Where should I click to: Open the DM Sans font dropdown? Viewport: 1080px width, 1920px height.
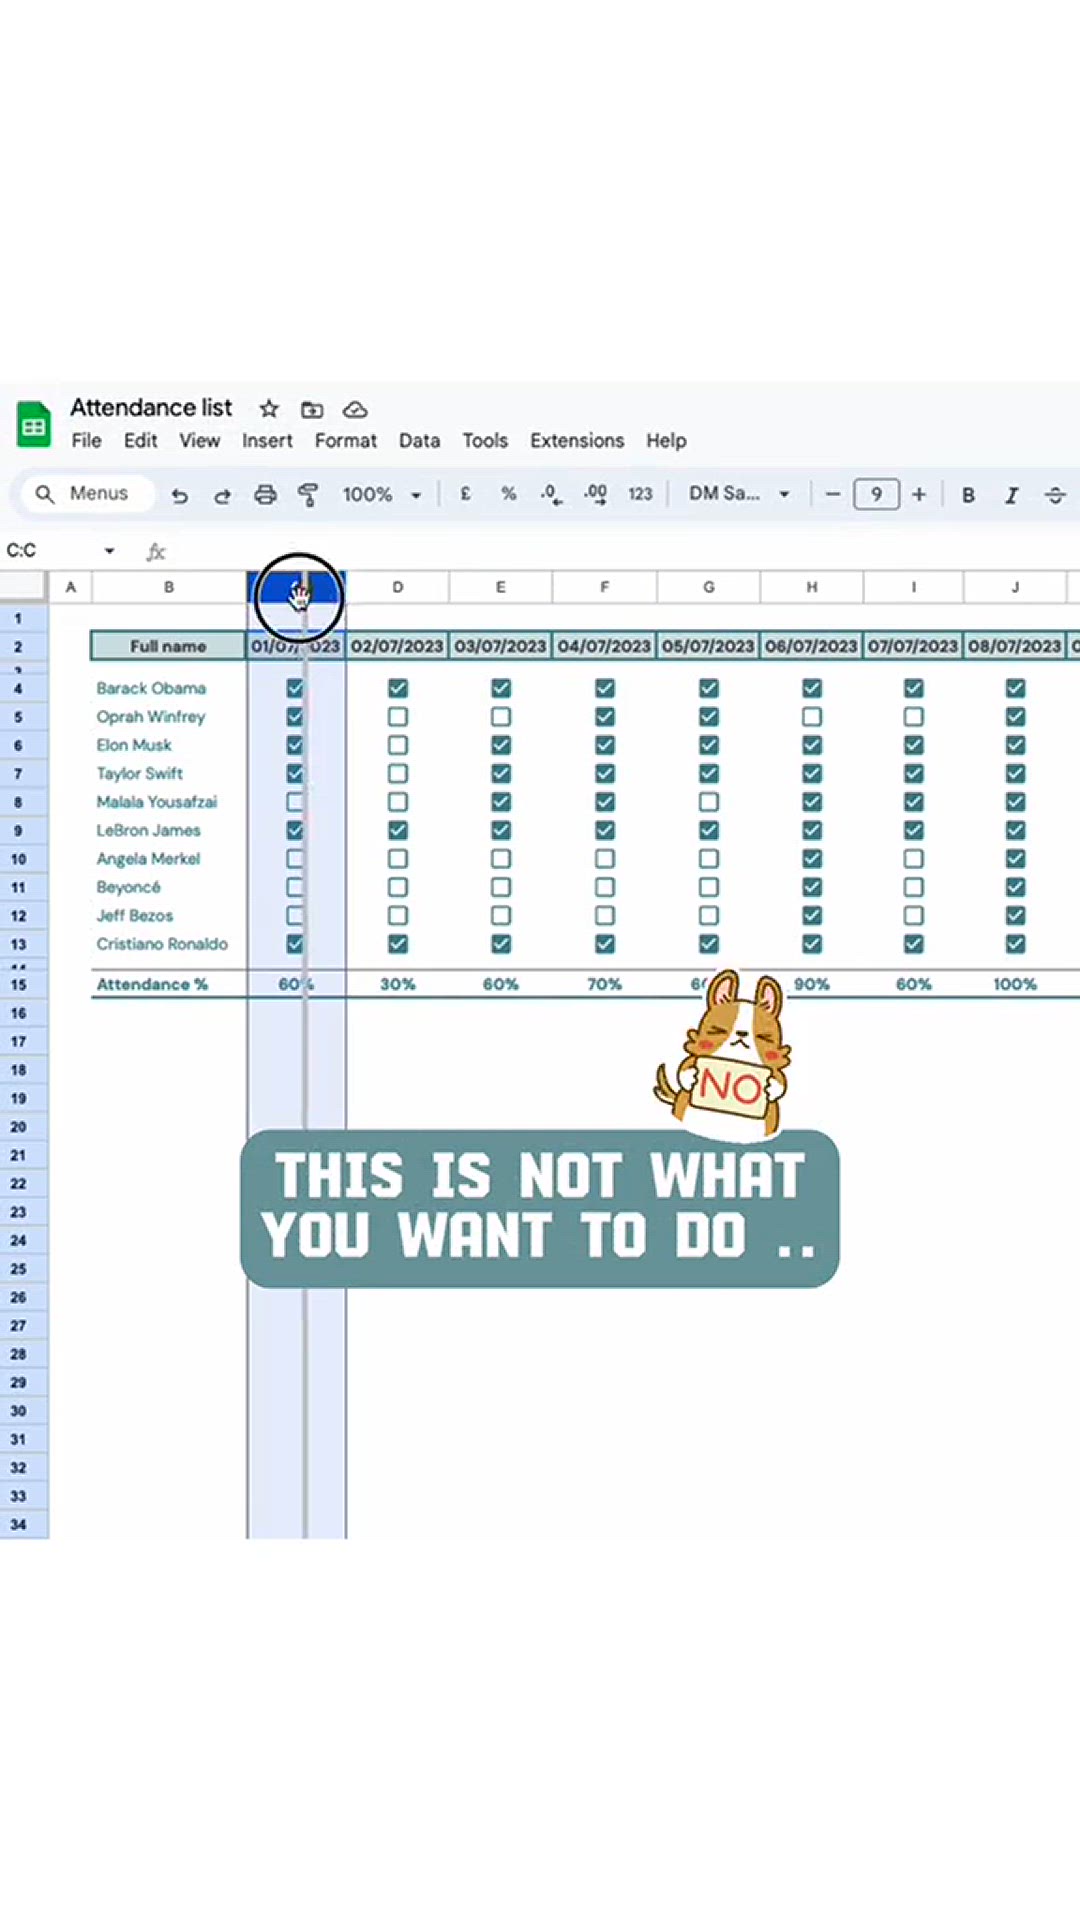pos(739,494)
